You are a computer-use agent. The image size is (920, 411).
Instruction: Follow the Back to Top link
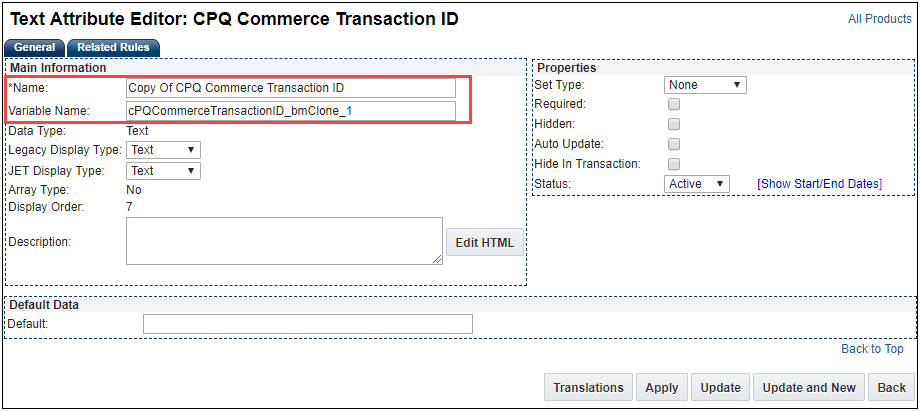(x=872, y=349)
